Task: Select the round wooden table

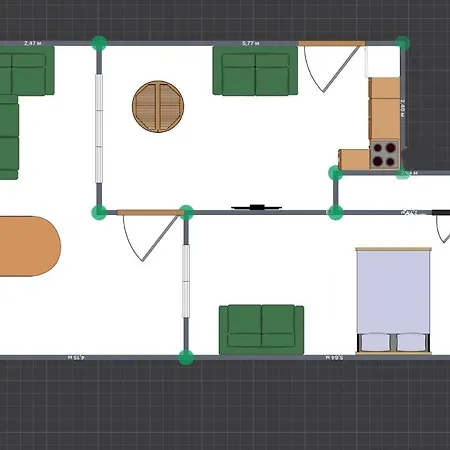Action: click(158, 106)
